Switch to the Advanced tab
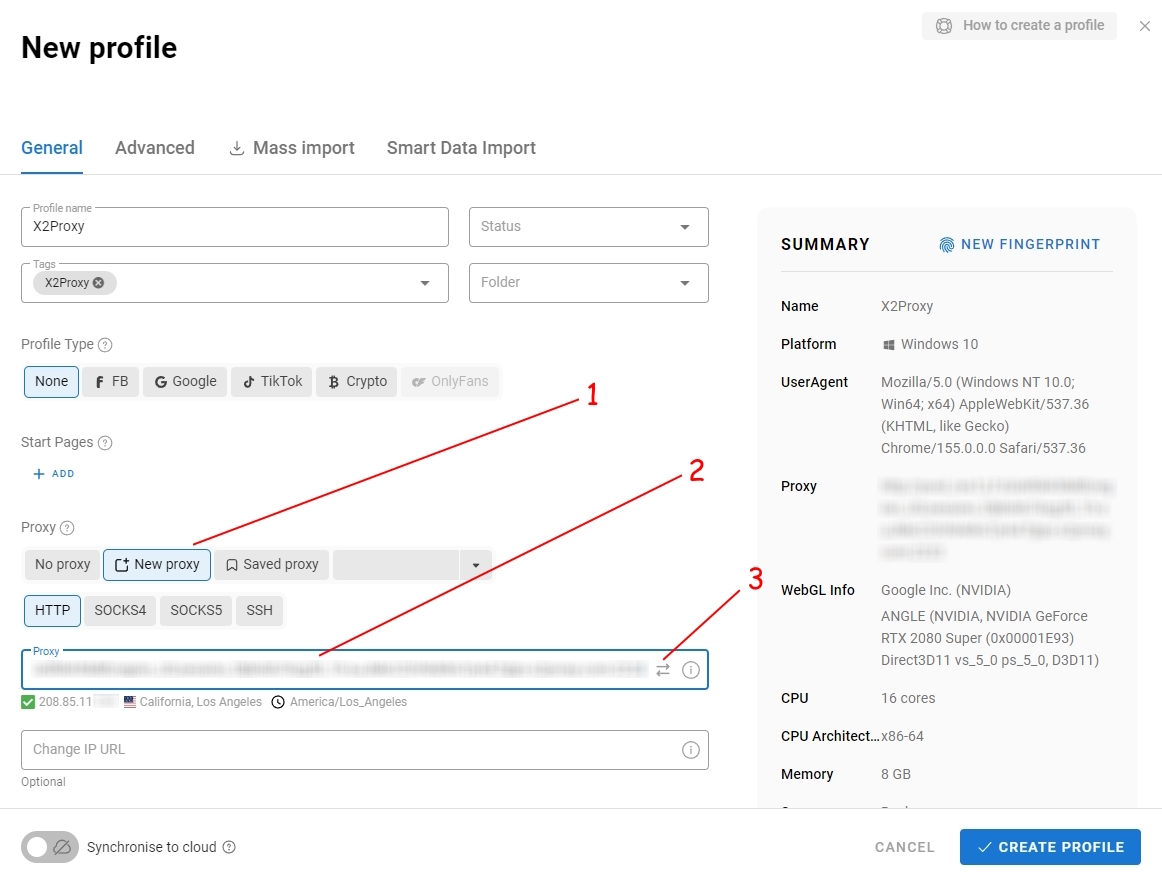 (x=155, y=148)
